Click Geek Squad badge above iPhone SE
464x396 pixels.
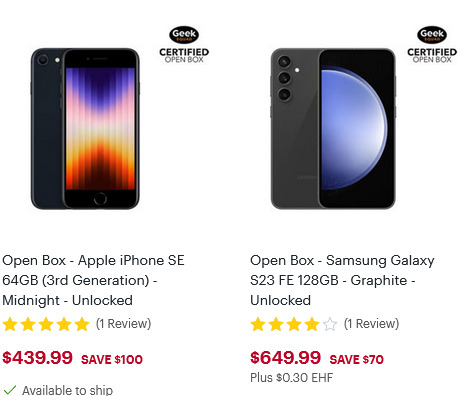[184, 35]
